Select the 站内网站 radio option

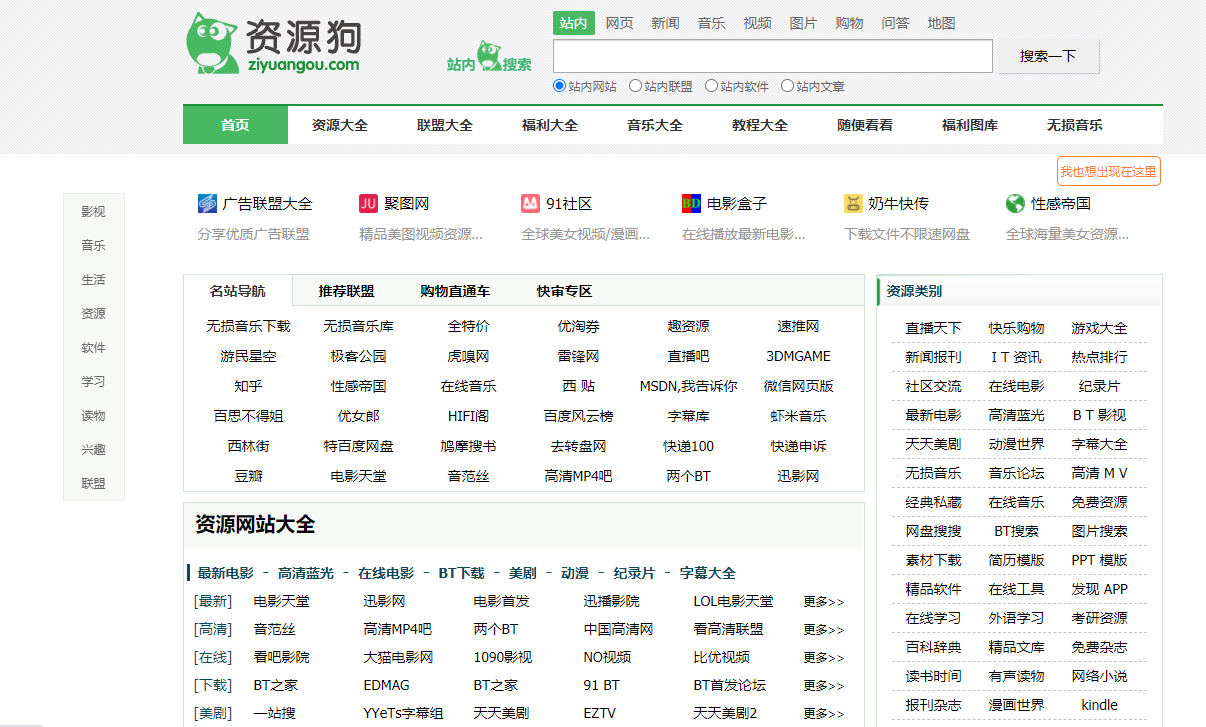point(560,86)
